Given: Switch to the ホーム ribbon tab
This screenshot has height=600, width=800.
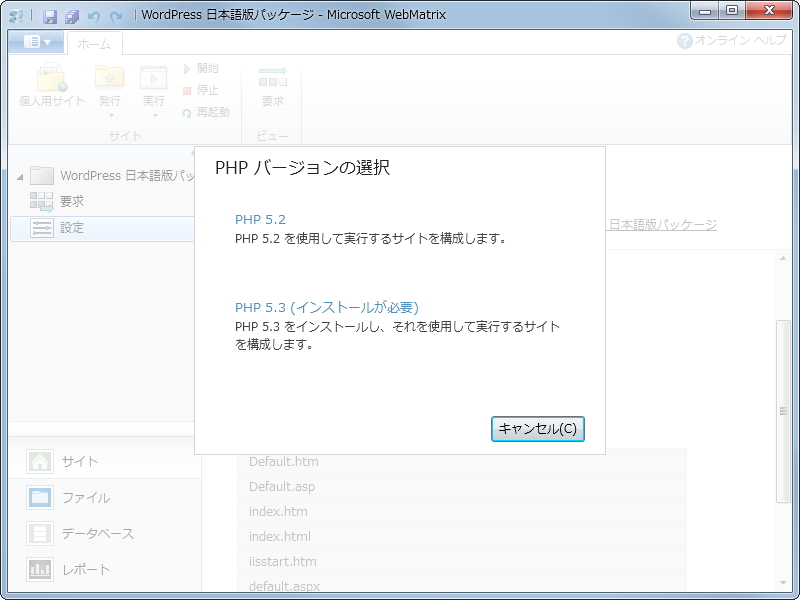Looking at the screenshot, I should (96, 42).
